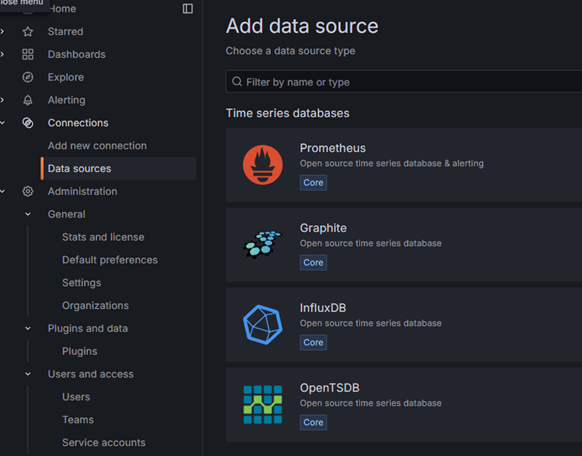This screenshot has width=582, height=456.
Task: Collapse the Administration section chevron
Action: coord(2,191)
